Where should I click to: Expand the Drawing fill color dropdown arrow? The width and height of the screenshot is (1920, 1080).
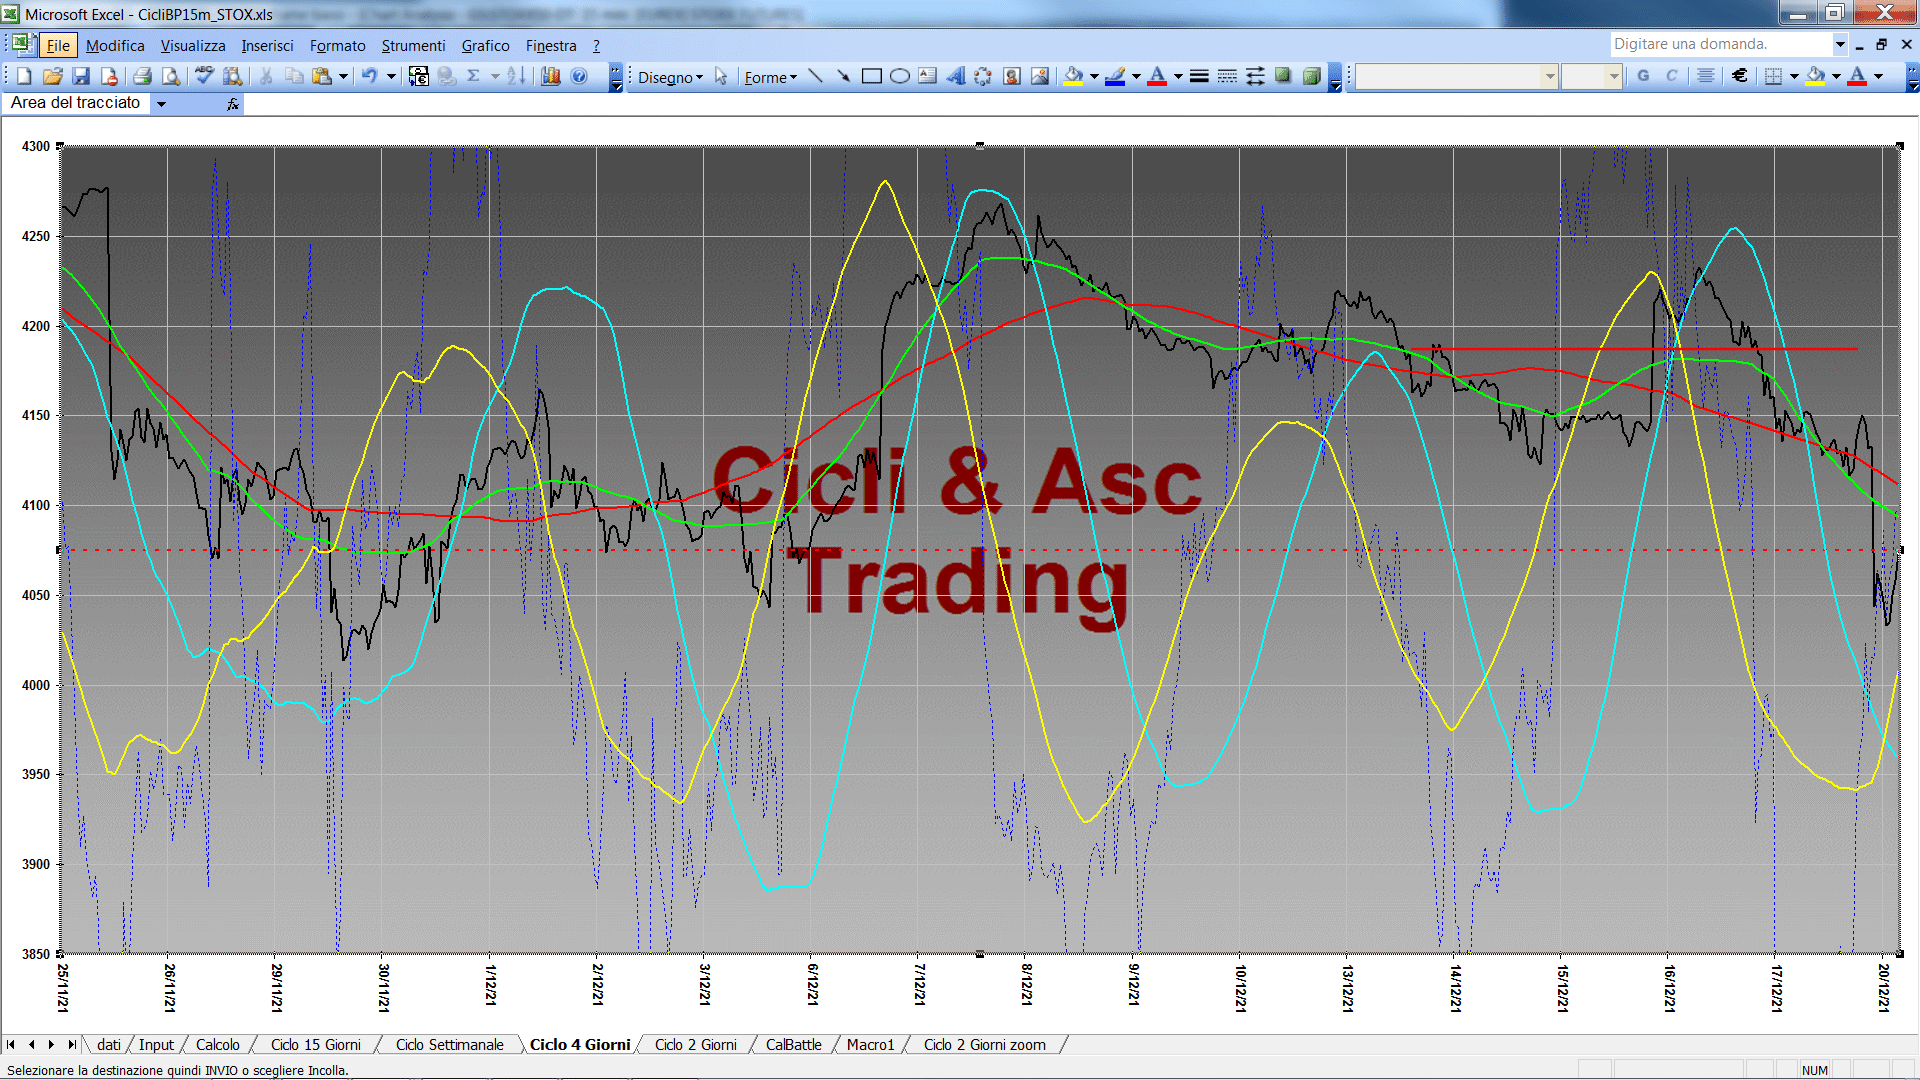click(1094, 76)
